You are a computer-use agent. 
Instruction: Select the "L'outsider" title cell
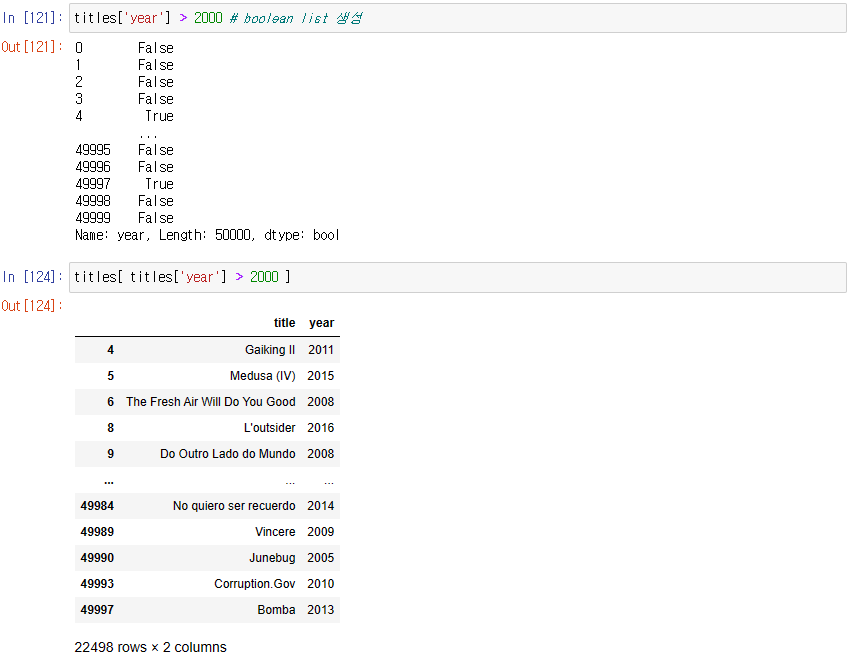click(269, 428)
